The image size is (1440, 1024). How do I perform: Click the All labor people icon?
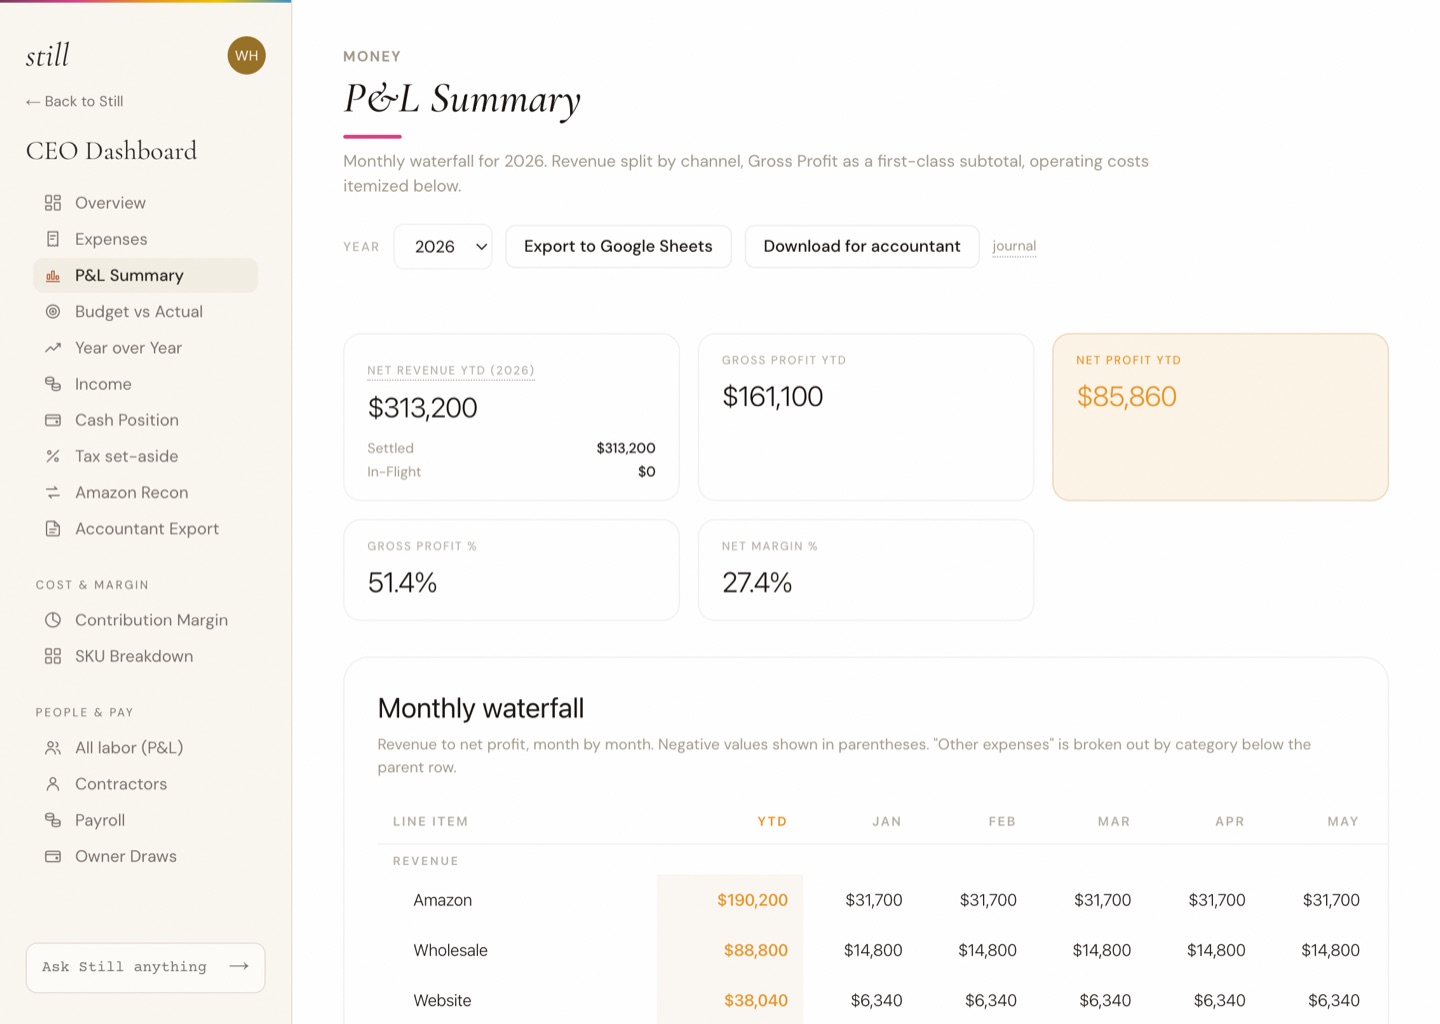tap(53, 748)
